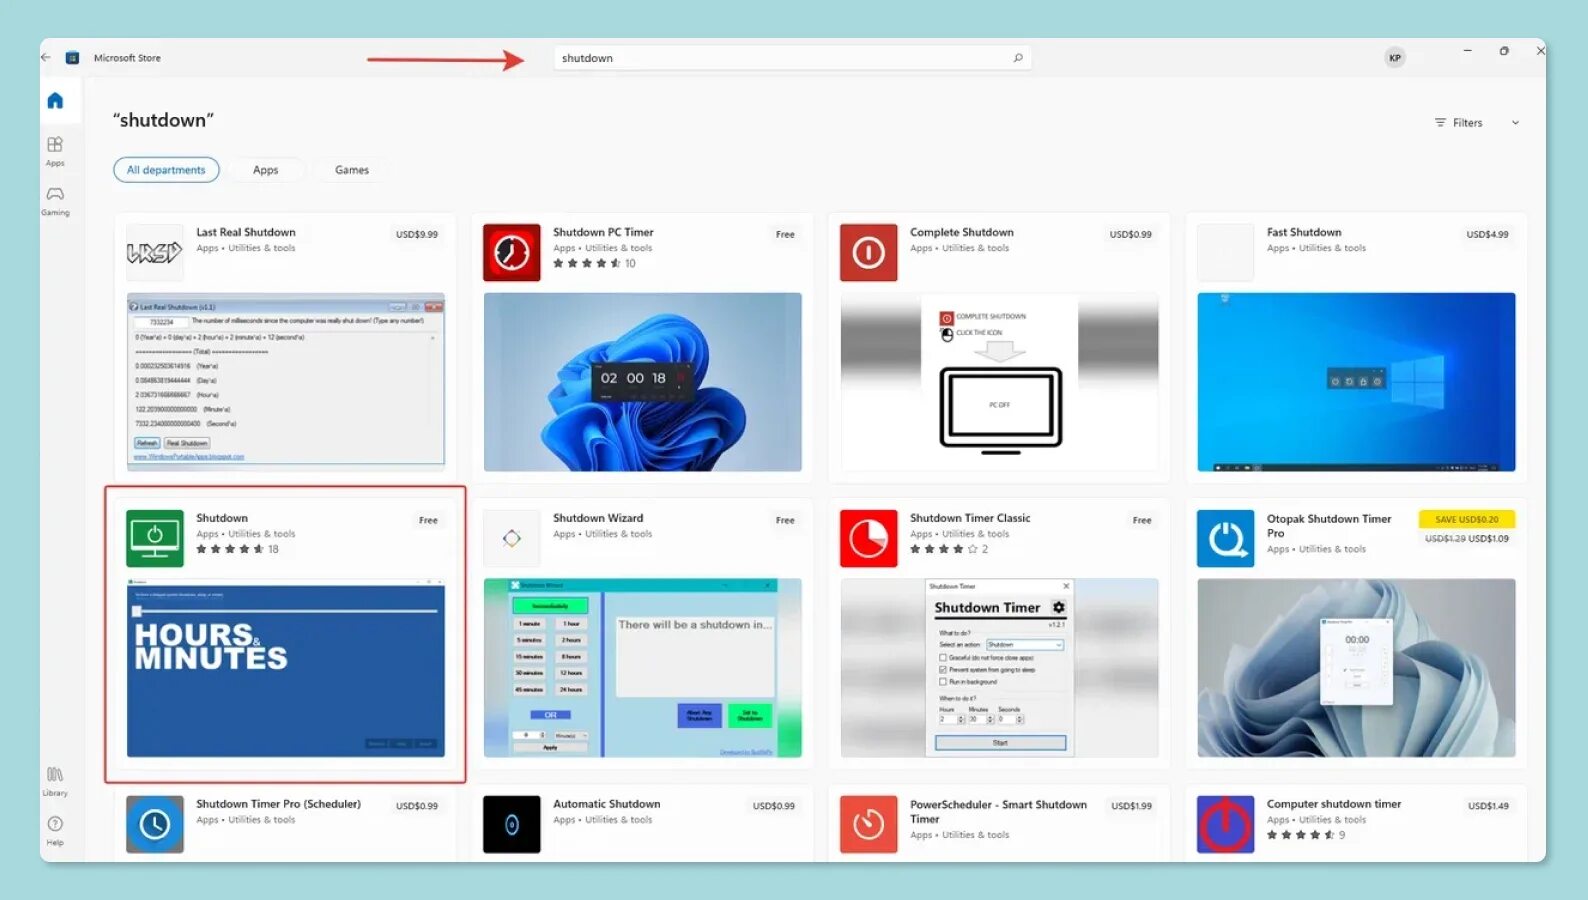Click the Complete Shutdown USD$0.99 price
The width and height of the screenshot is (1588, 900).
click(1131, 235)
